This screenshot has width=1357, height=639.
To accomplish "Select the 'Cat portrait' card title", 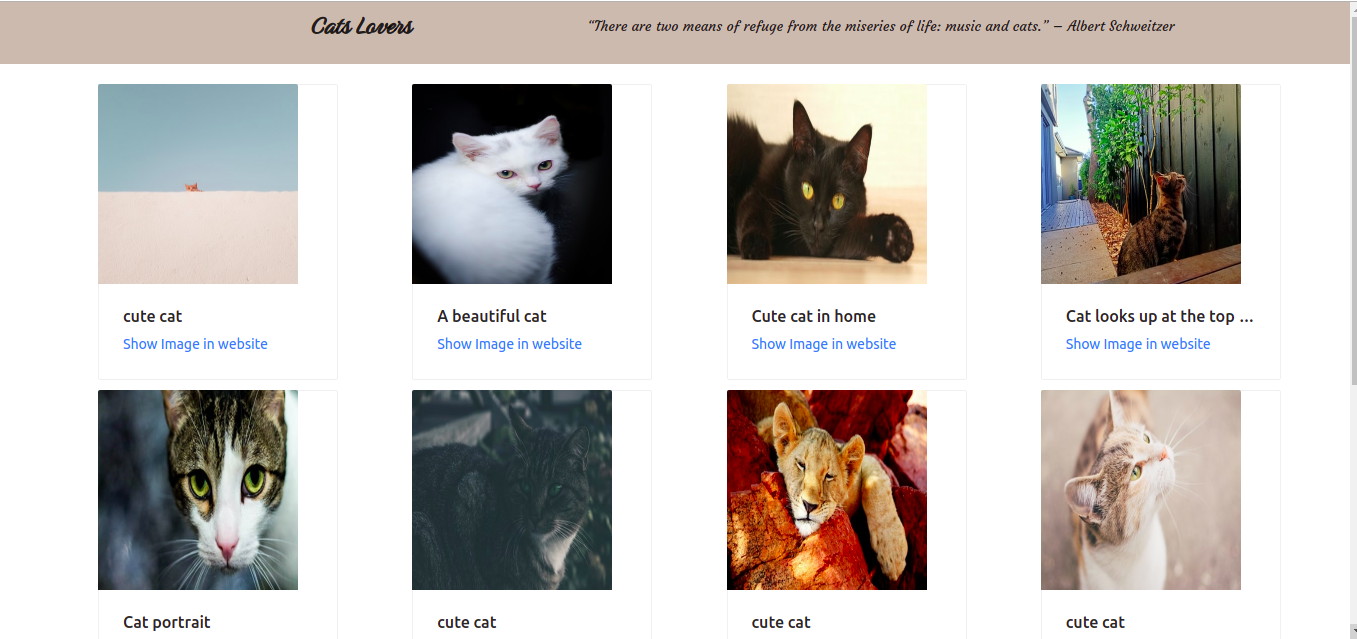I will click(167, 622).
